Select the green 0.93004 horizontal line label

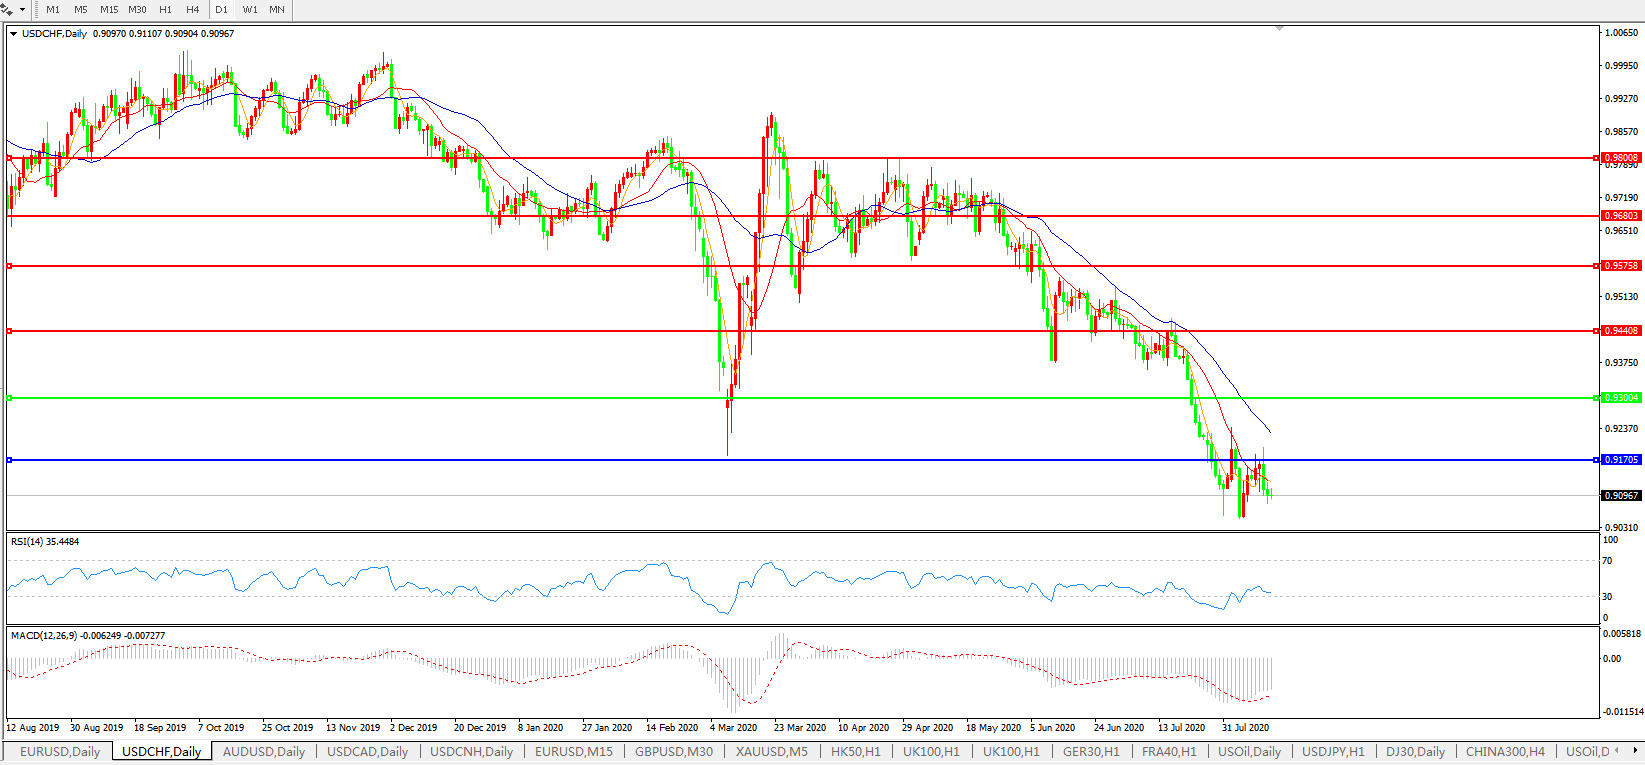[x=1621, y=398]
